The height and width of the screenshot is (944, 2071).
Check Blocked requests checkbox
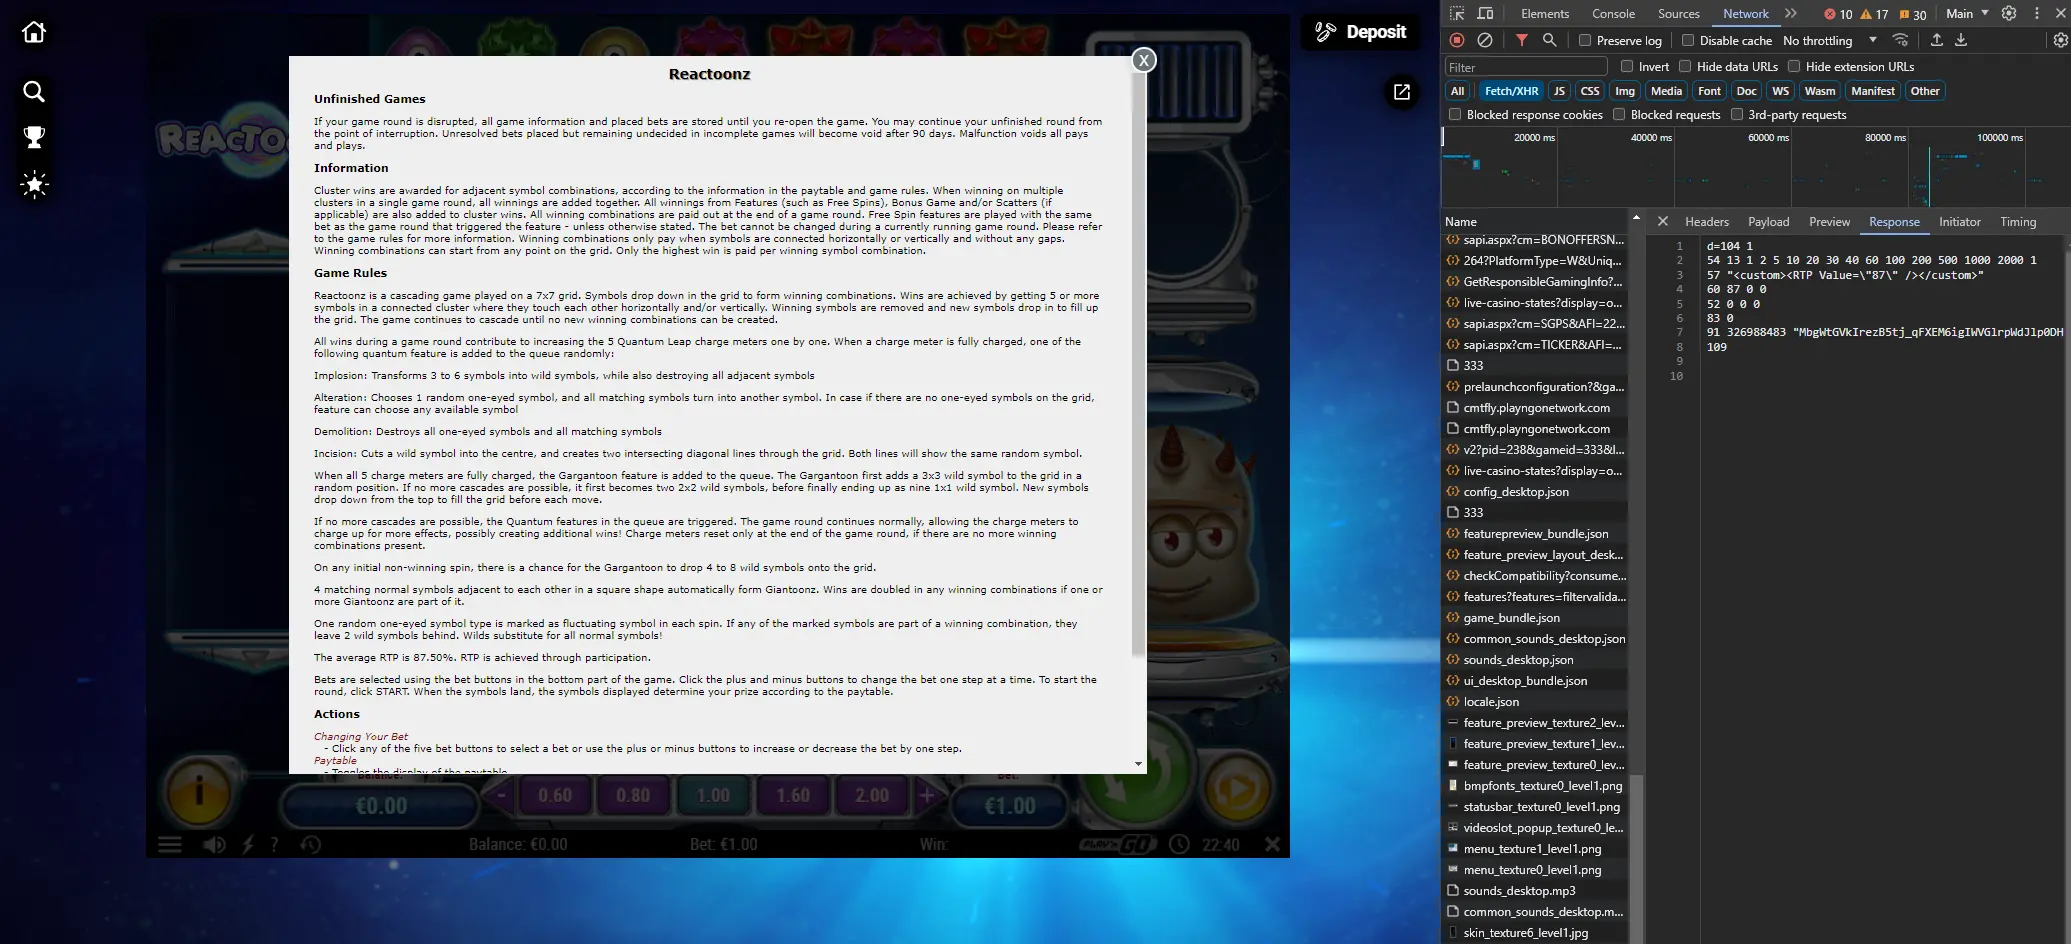click(x=1619, y=115)
